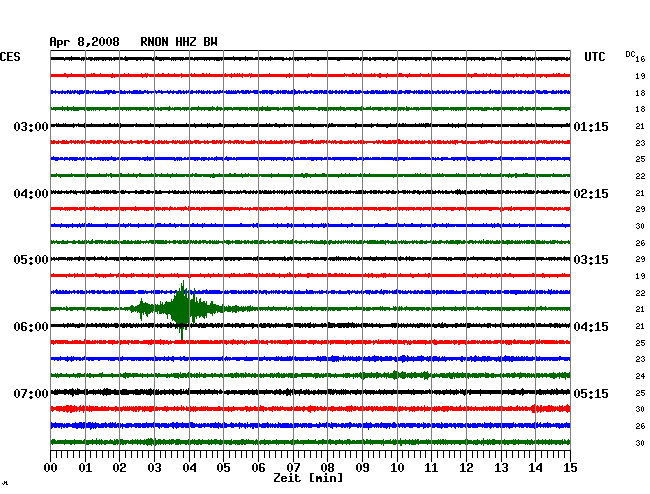Click the 07 minute axis tick label
The image size is (650, 494).
(x=293, y=467)
